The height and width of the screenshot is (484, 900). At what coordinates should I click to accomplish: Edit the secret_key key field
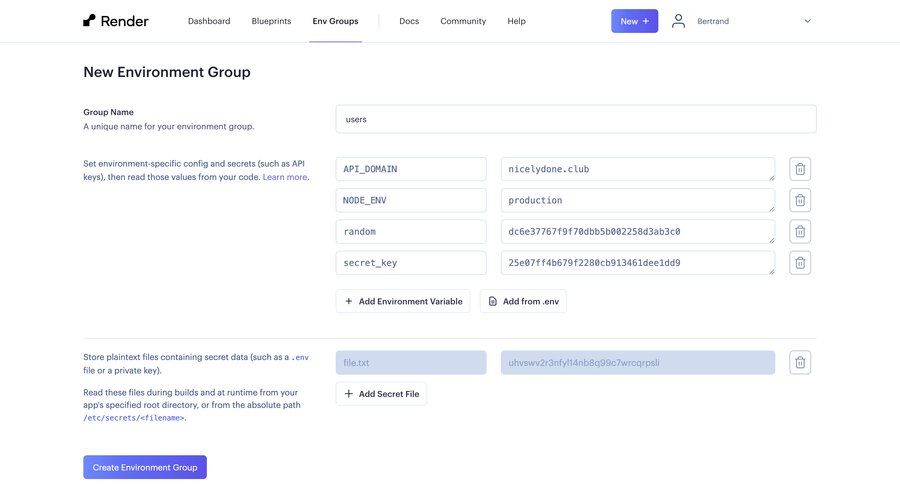pos(411,263)
